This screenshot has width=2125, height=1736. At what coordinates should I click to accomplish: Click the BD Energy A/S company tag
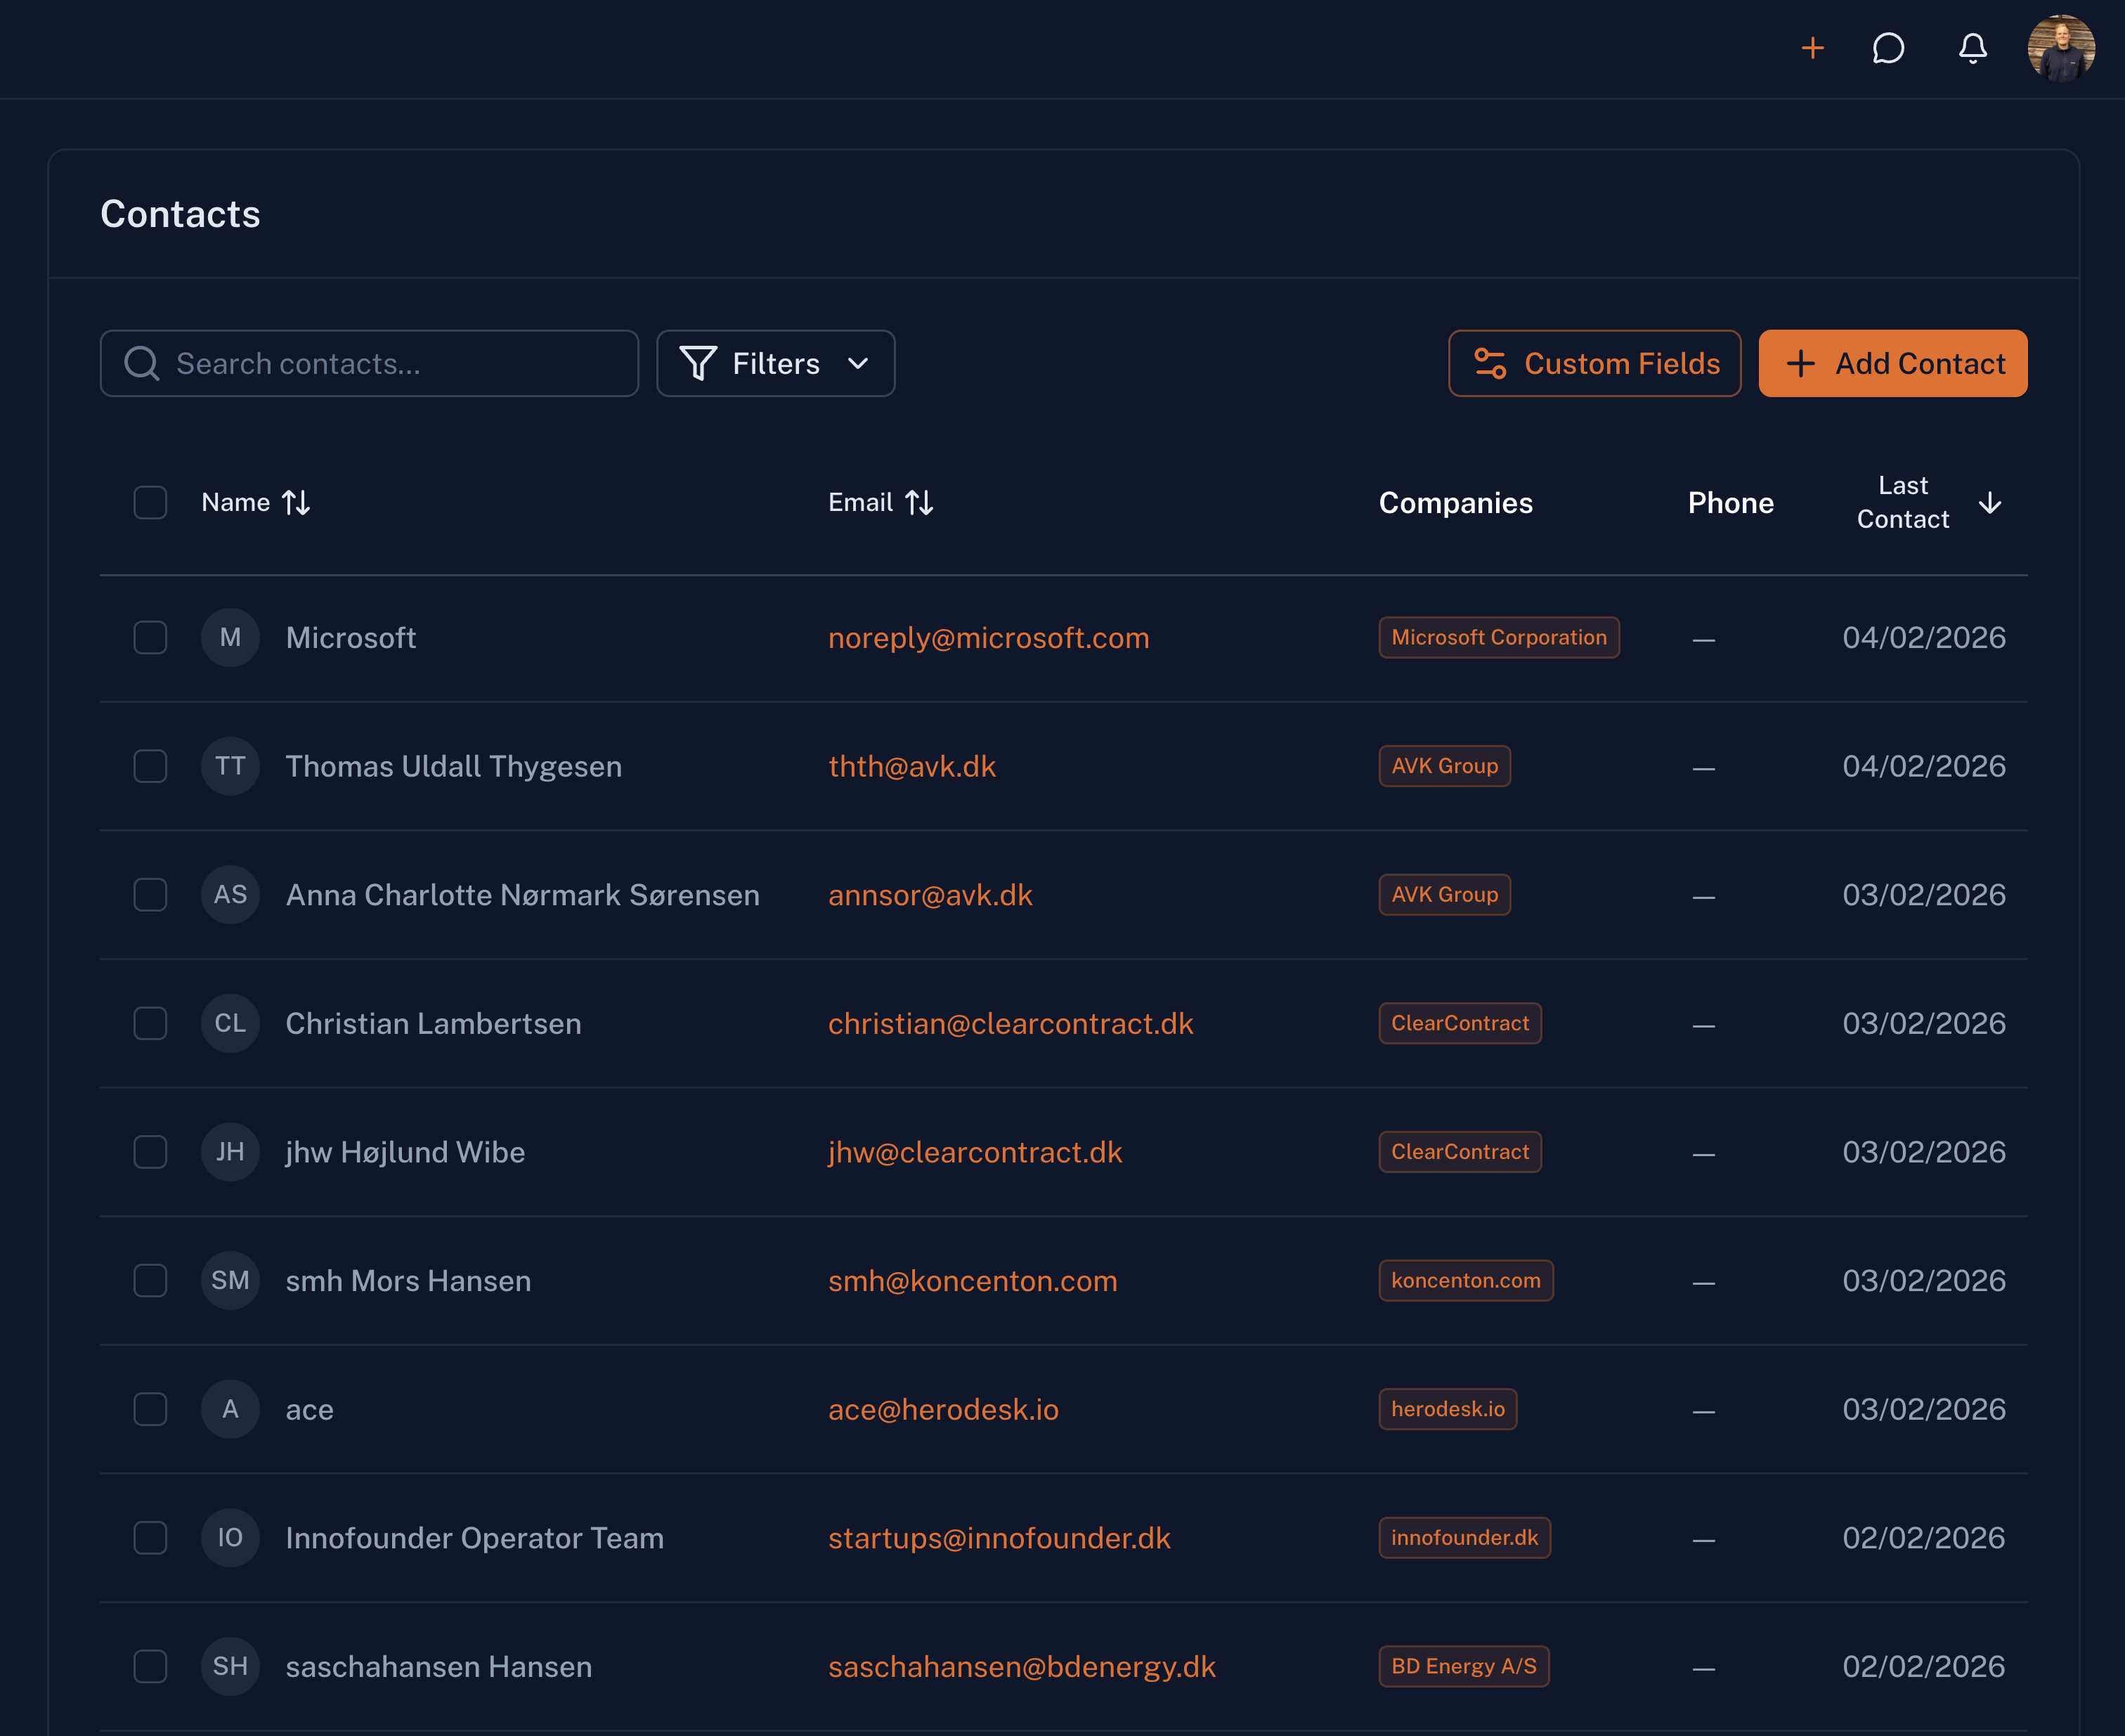tap(1463, 1666)
